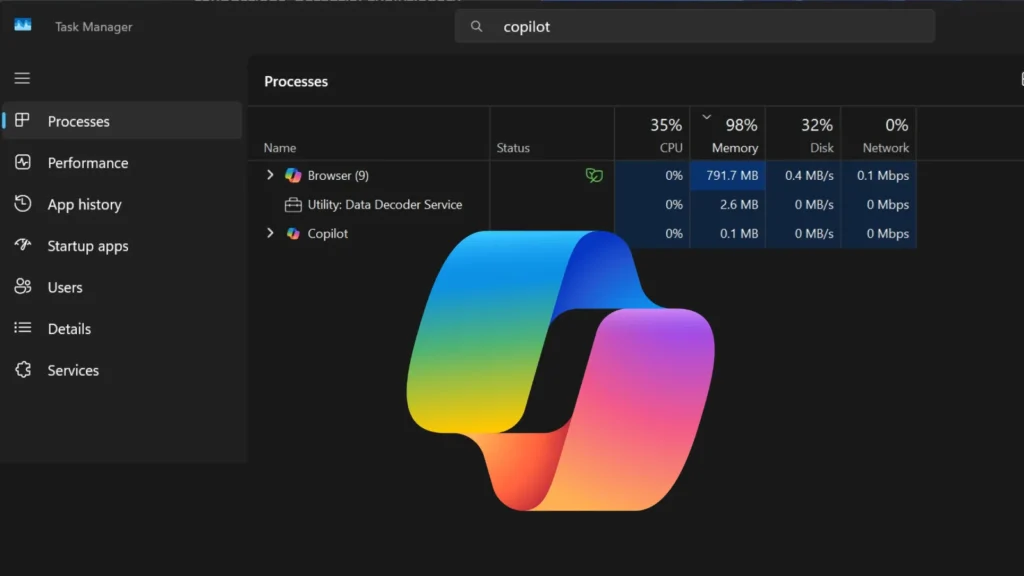1024x576 pixels.
Task: Click the 2.6 MB memory cell
Action: coord(728,204)
